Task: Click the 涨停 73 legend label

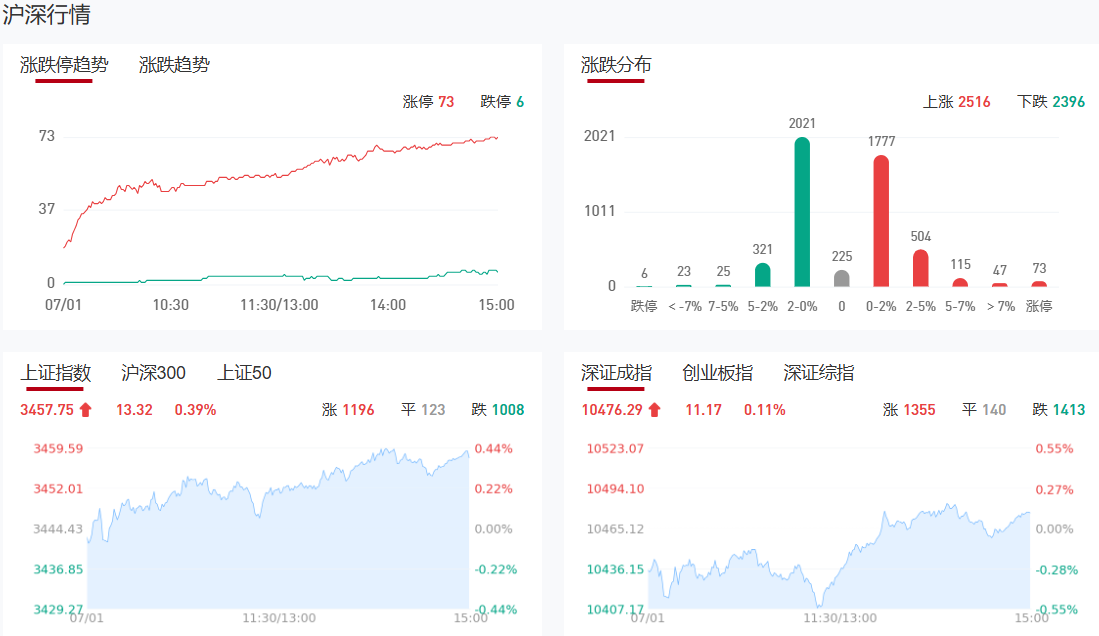Action: tap(428, 102)
